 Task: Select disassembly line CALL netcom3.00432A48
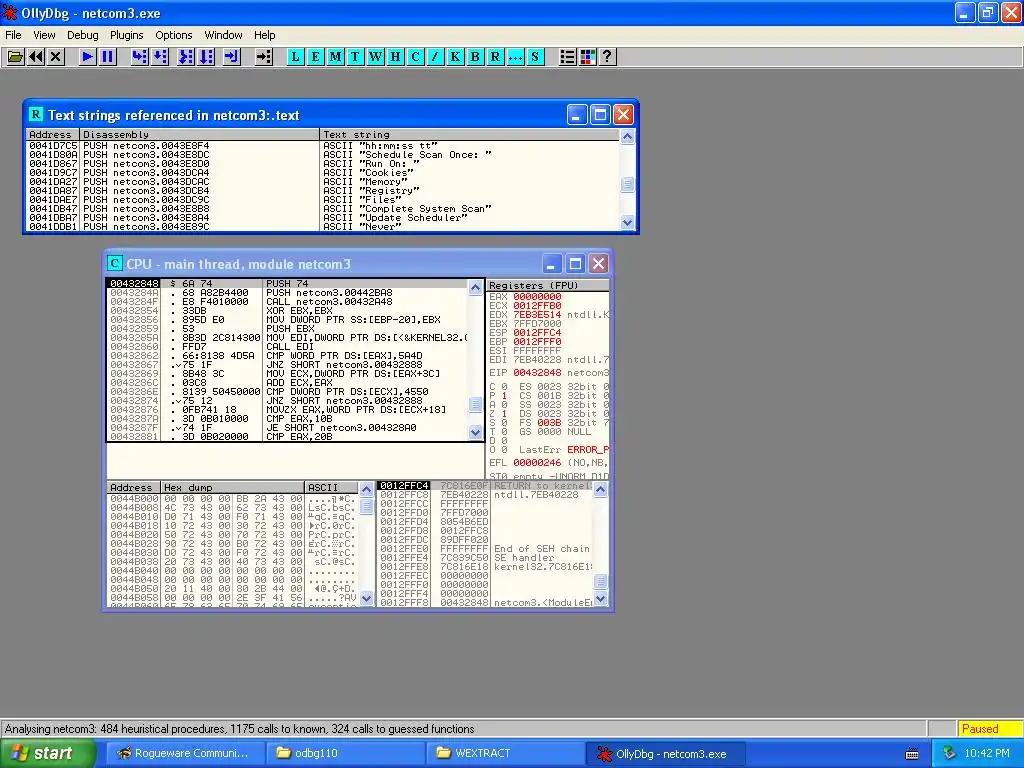tap(287, 302)
